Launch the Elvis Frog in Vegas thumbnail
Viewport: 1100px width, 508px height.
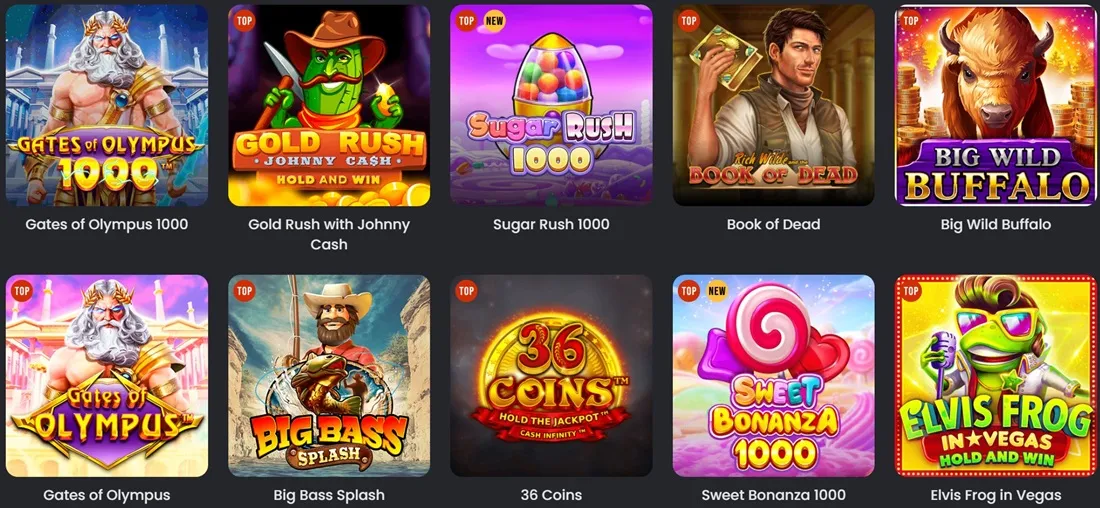pyautogui.click(x=996, y=376)
